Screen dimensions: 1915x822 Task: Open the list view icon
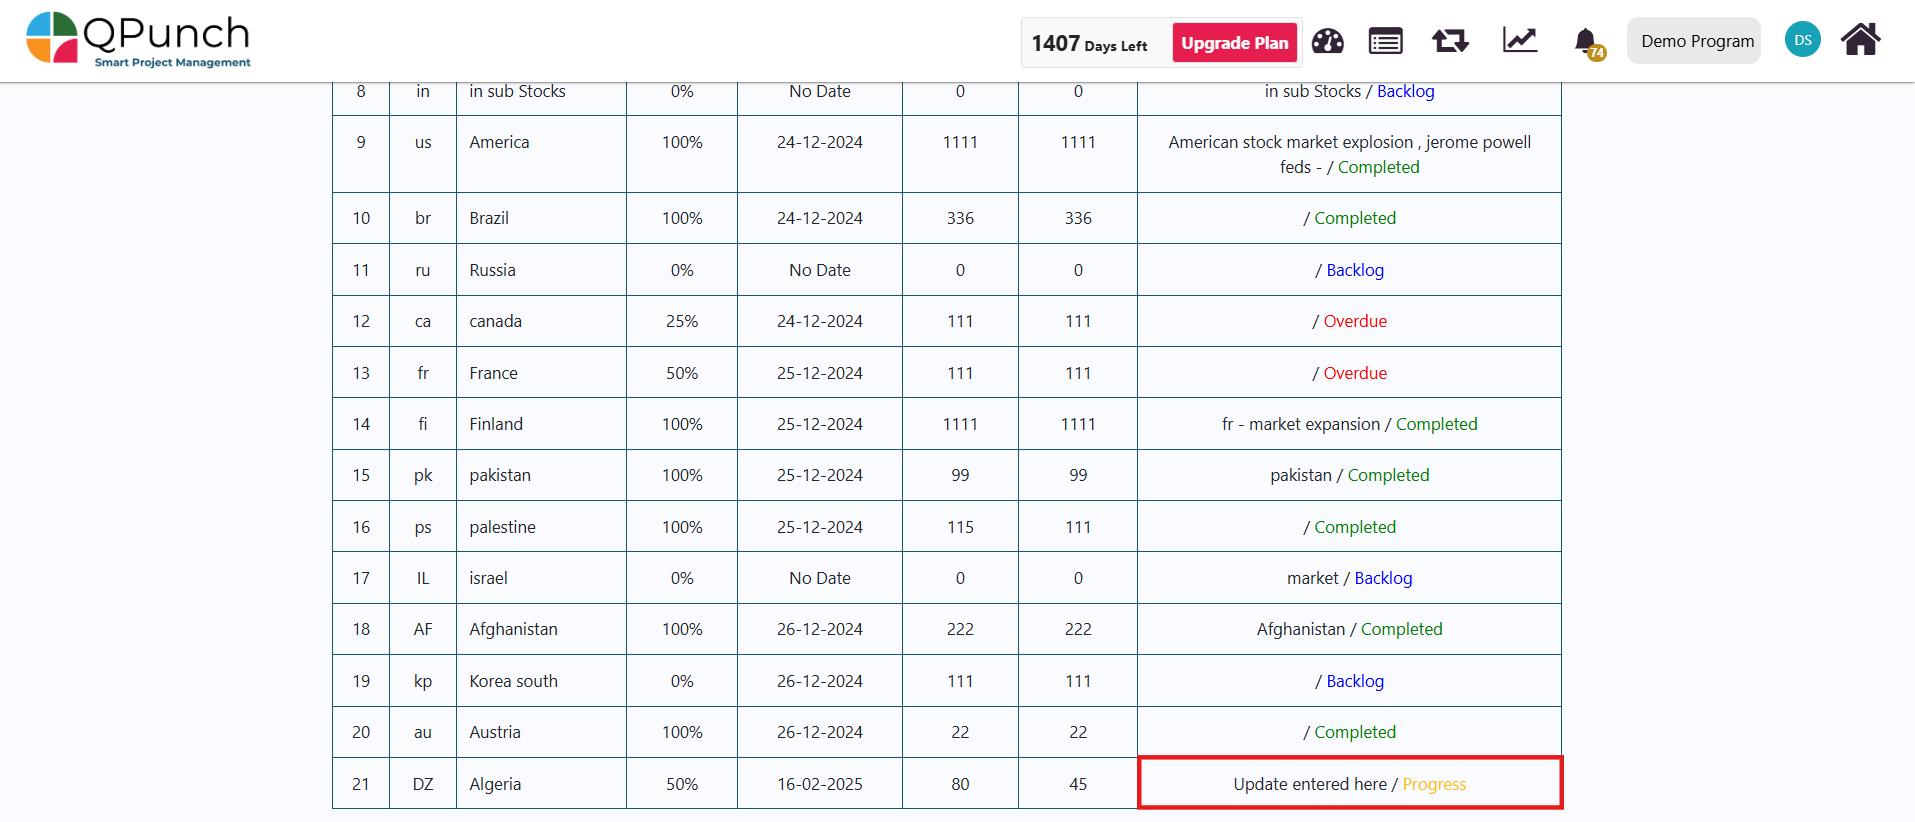1386,41
